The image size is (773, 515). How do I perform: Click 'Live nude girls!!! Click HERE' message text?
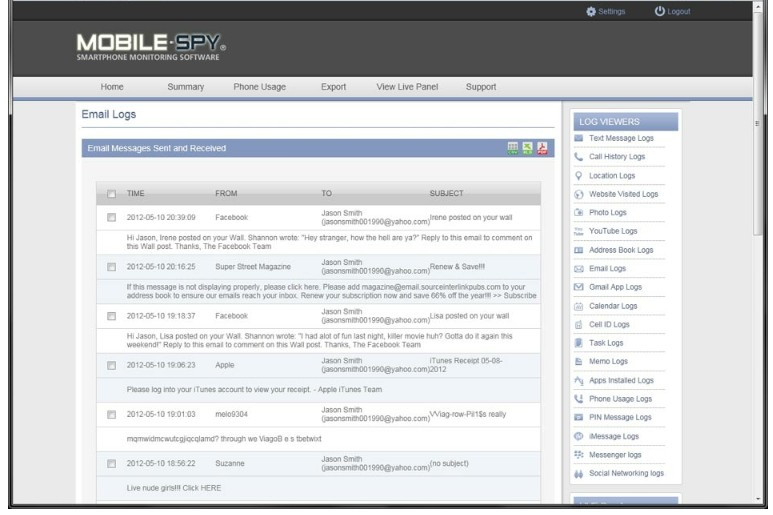tap(174, 488)
